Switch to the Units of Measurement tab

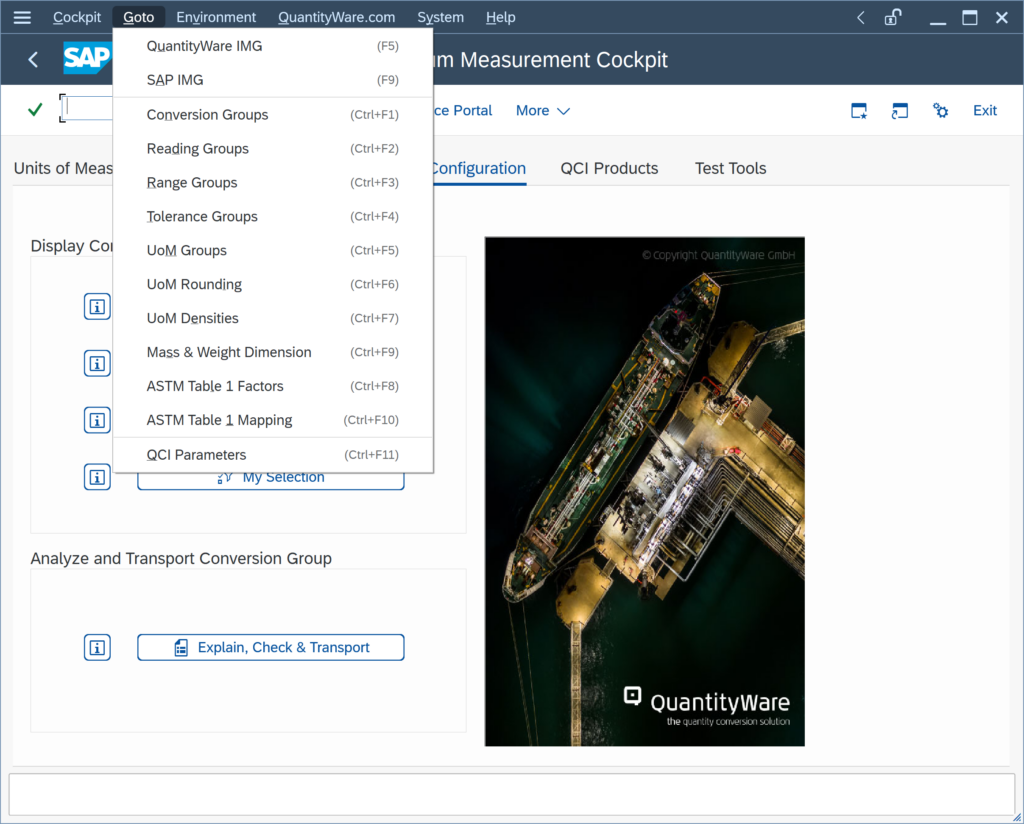click(x=63, y=168)
